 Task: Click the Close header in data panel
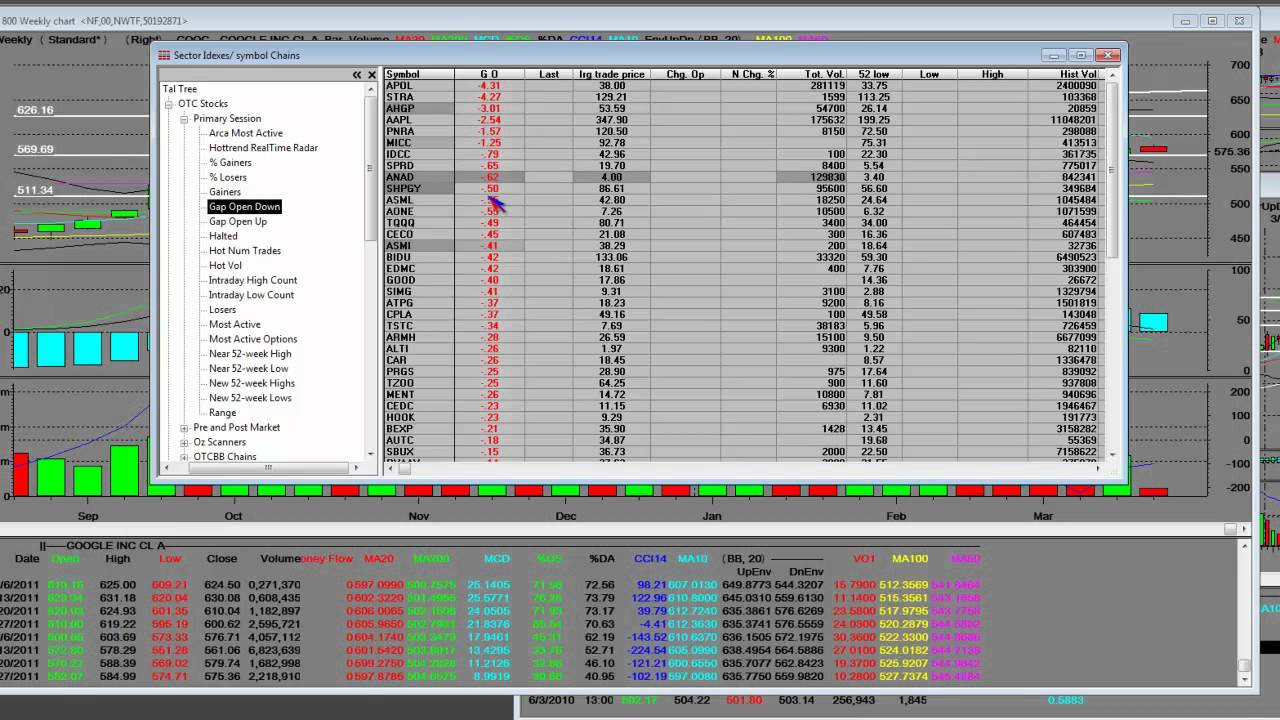click(222, 558)
